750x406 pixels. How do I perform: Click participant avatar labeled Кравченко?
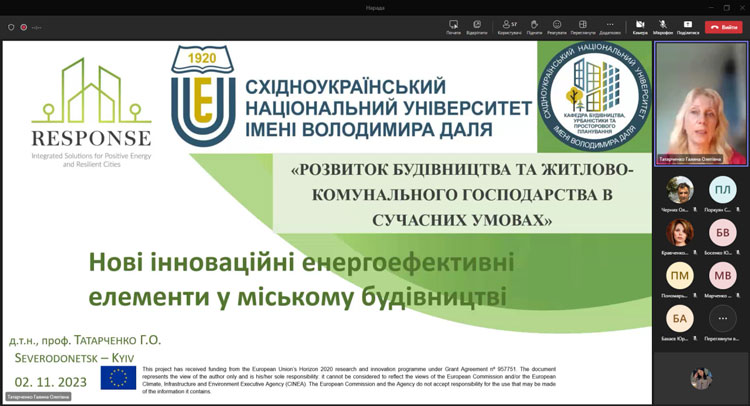[x=680, y=233]
